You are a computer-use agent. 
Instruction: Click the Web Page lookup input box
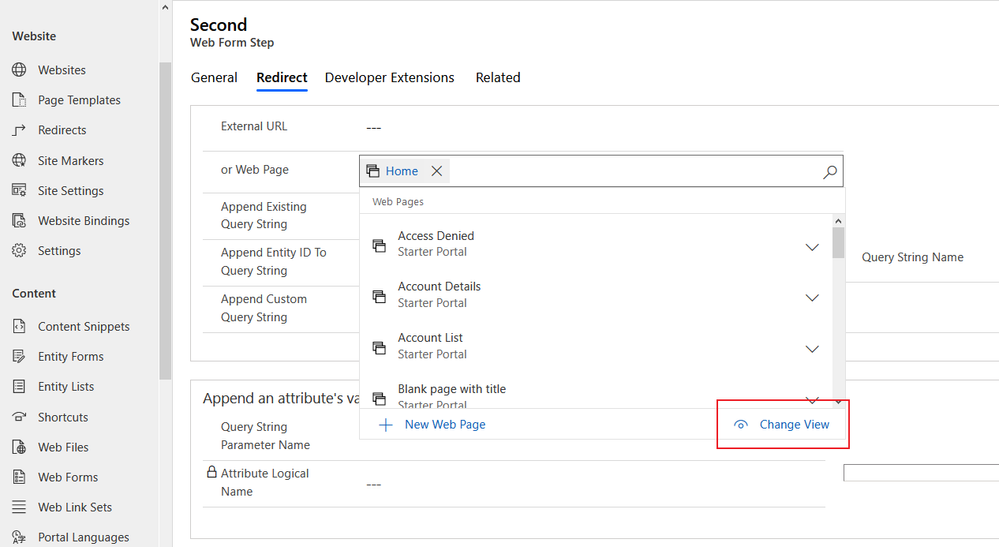tap(601, 171)
